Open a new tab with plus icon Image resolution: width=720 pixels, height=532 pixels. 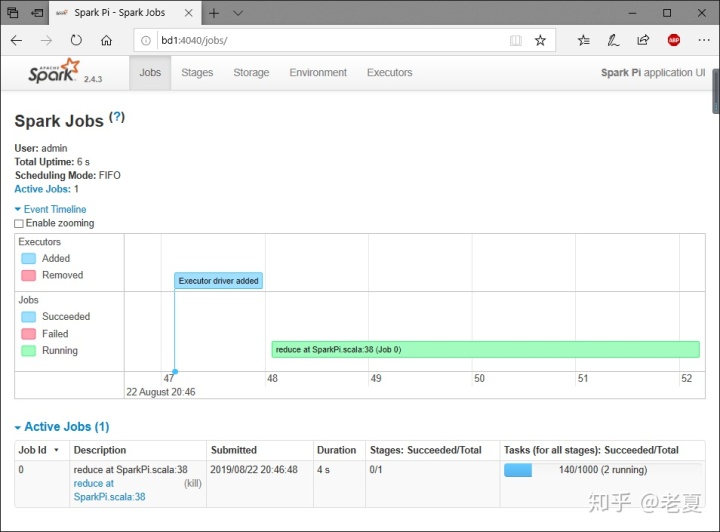pos(214,13)
